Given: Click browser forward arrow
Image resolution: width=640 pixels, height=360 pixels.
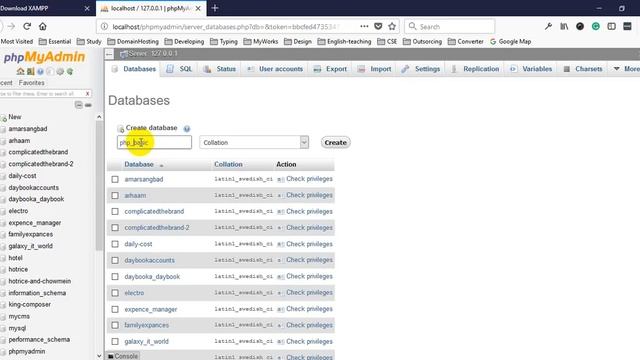Looking at the screenshot, I should [x=11, y=27].
